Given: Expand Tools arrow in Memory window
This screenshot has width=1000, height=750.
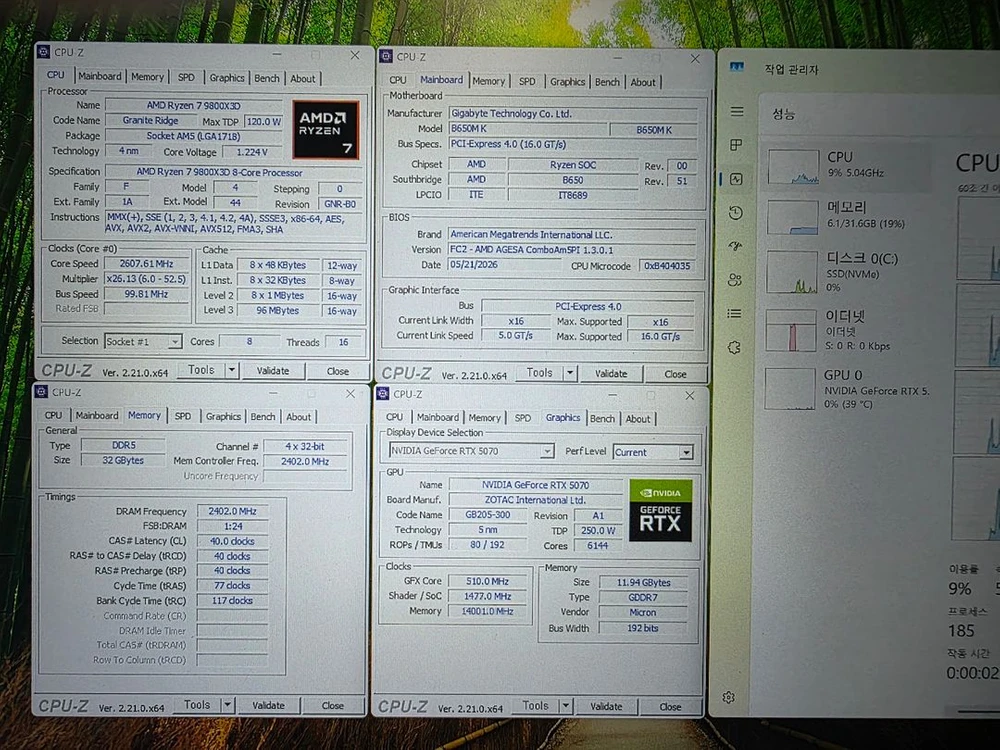Looking at the screenshot, I should 227,705.
